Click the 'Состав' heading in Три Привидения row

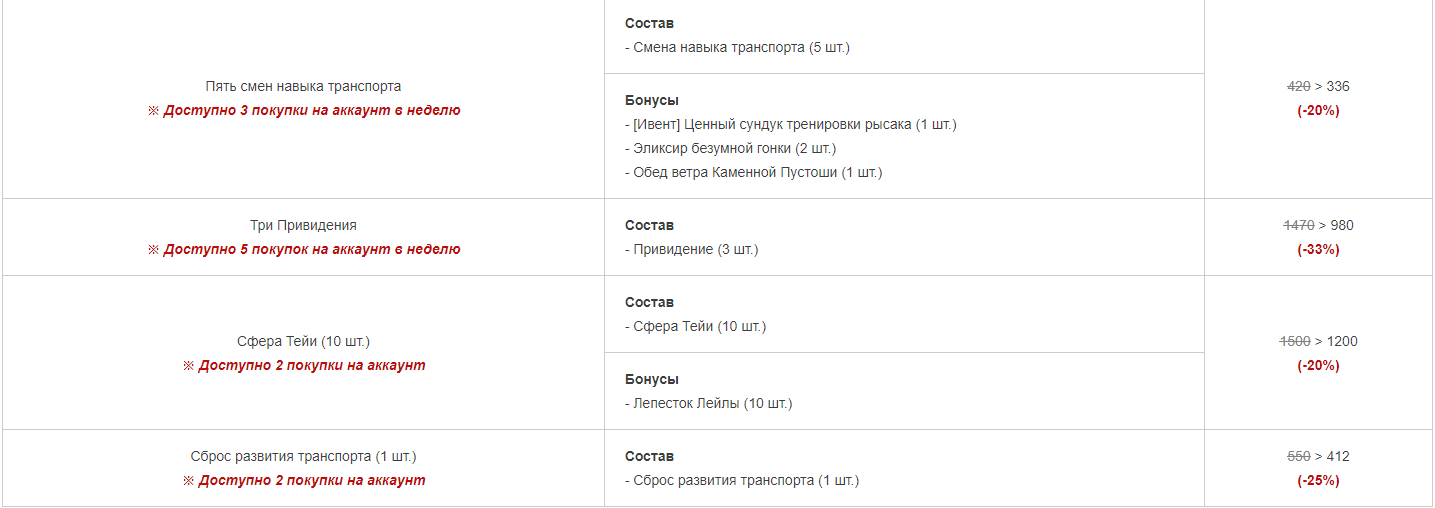(650, 225)
